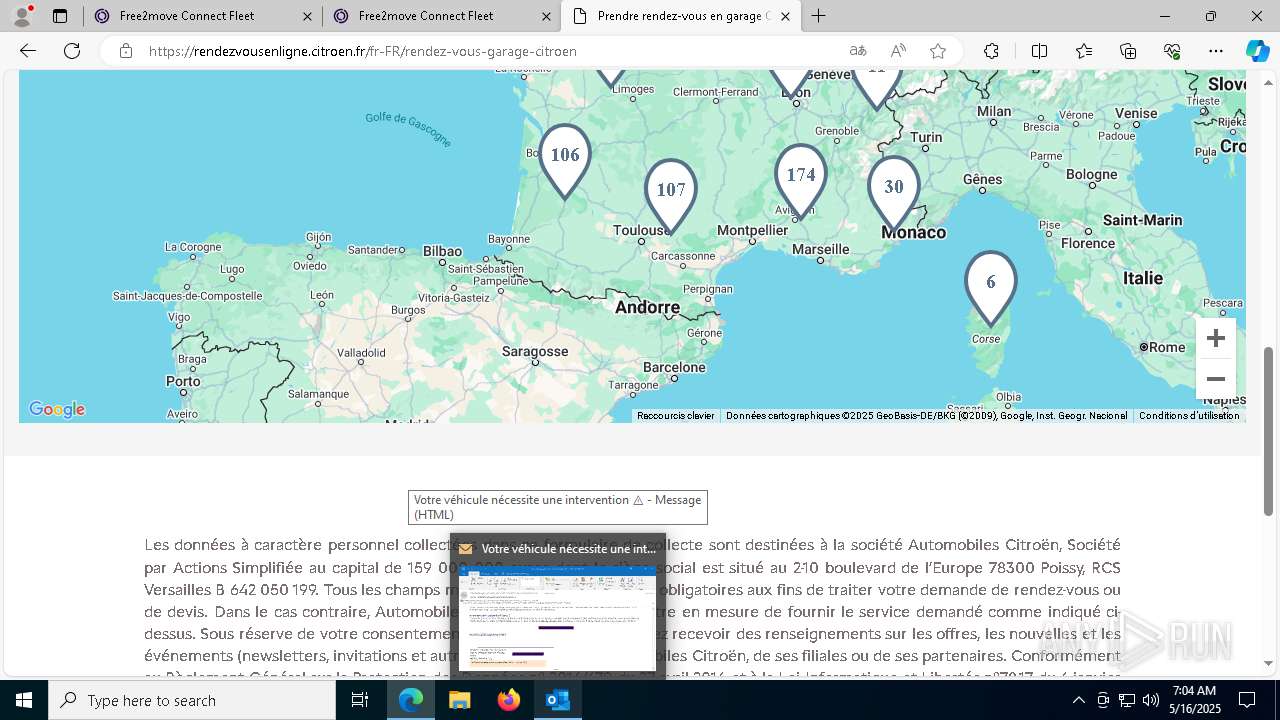Activate Read aloud icon in address bar
Screen dimensions: 1280x720
pos(898,51)
